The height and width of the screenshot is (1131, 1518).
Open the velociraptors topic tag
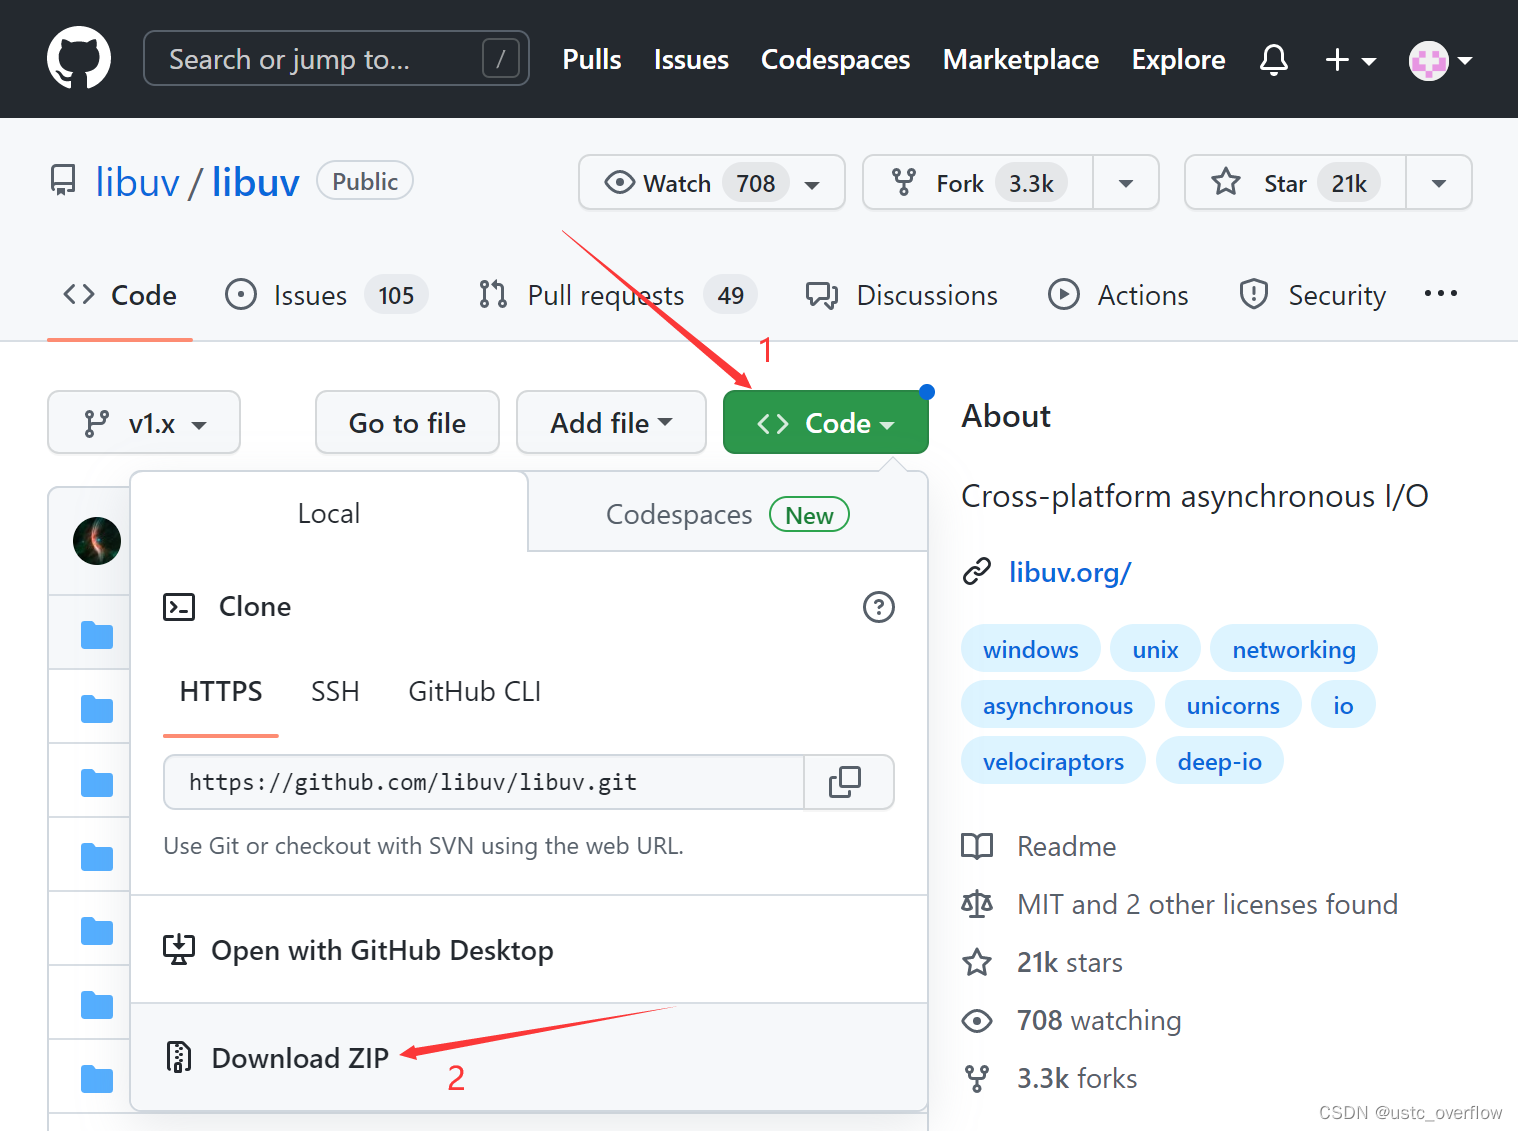coord(1053,761)
